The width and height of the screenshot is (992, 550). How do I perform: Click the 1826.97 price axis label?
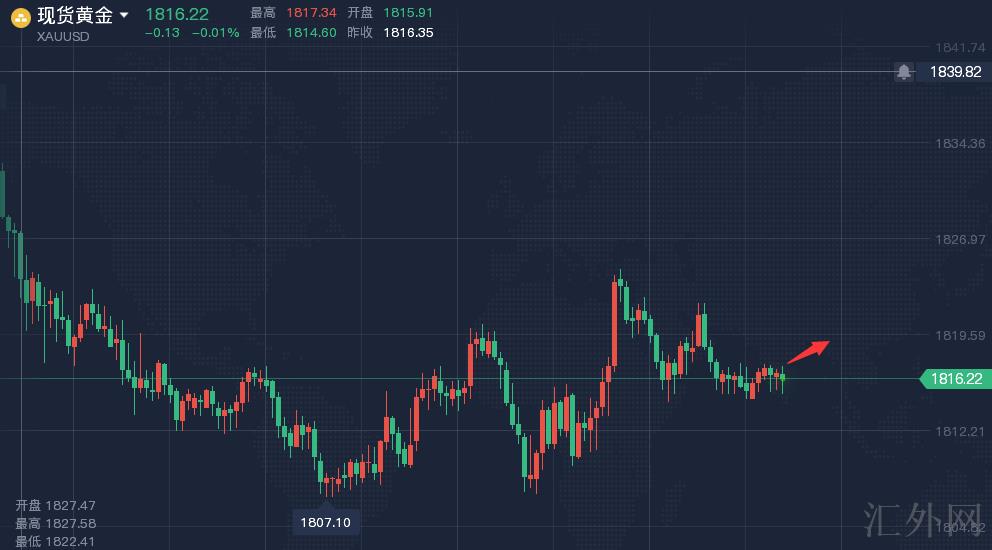[x=960, y=239]
